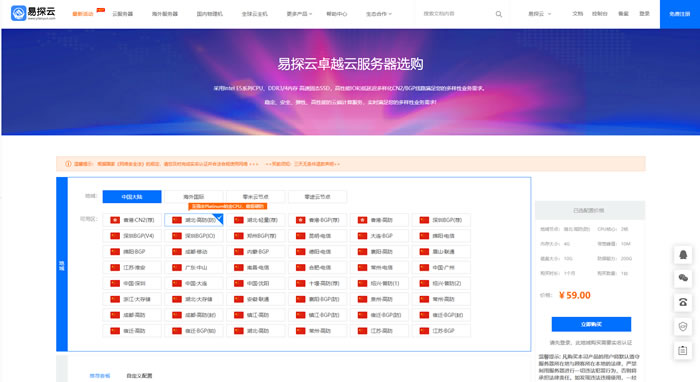
Task: Click the 免费注册 register button
Action: click(x=679, y=14)
